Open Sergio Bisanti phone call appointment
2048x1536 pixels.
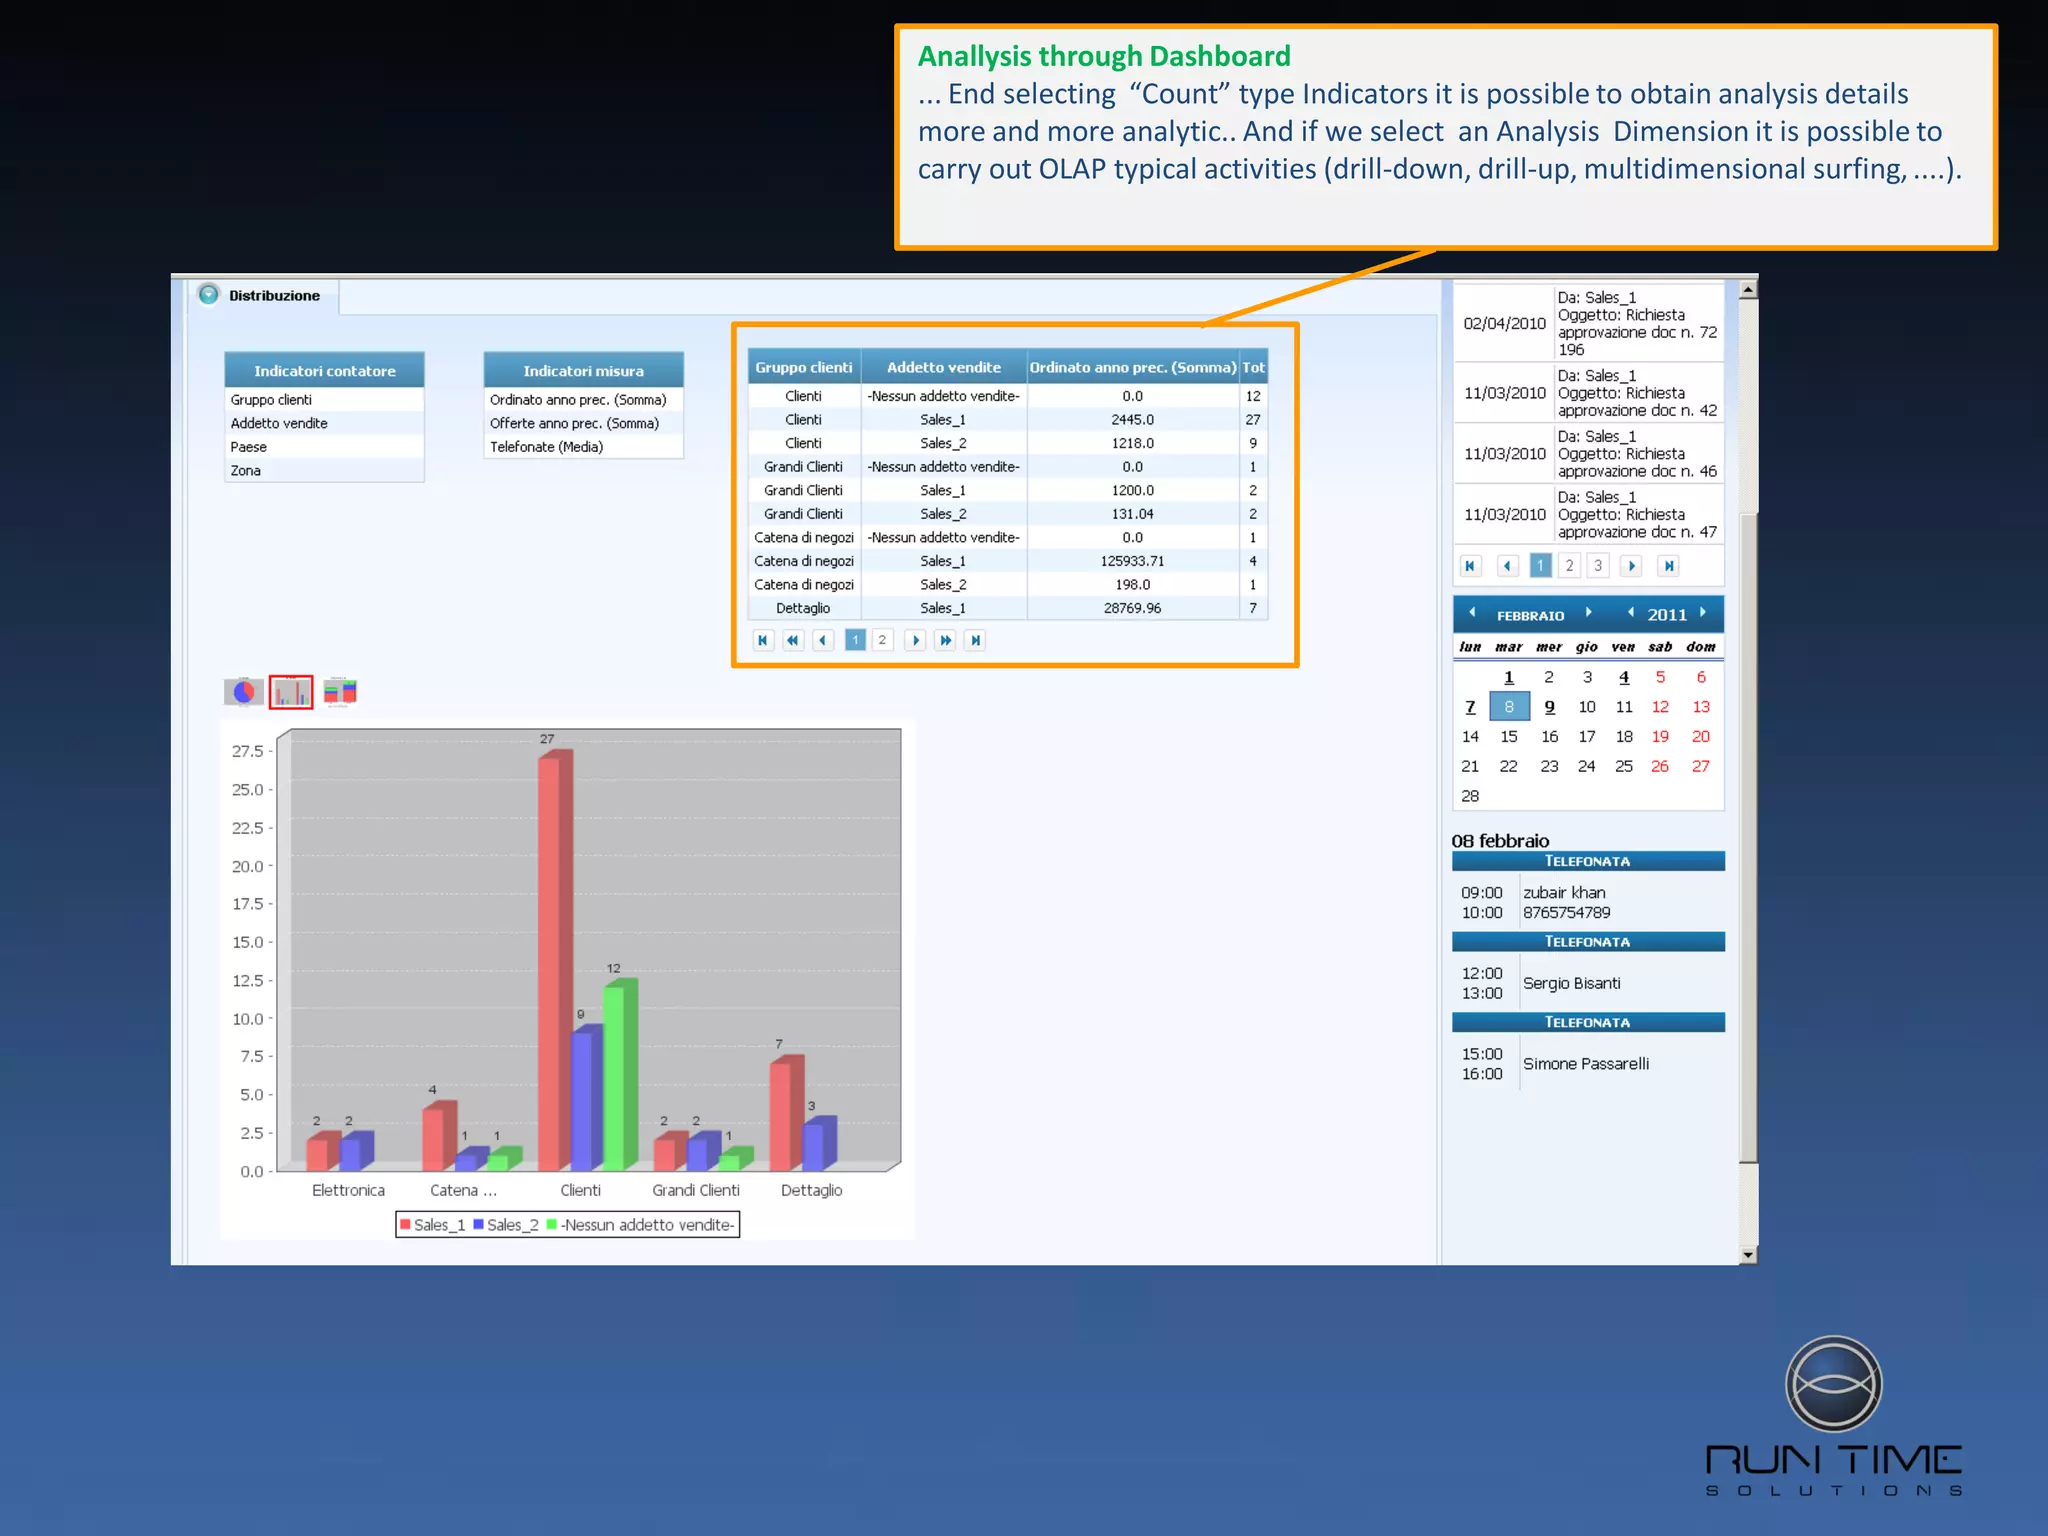[x=1588, y=983]
